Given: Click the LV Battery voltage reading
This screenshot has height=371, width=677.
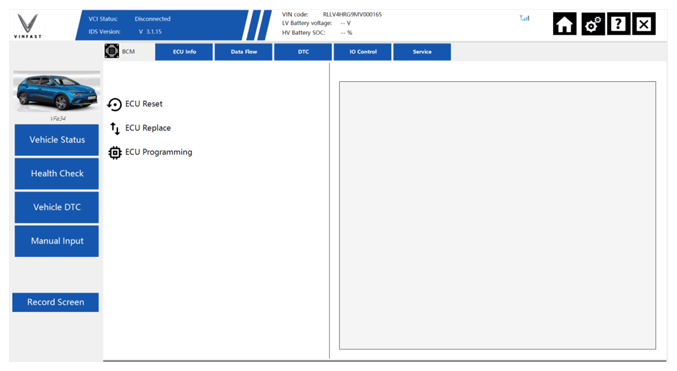Looking at the screenshot, I should [x=346, y=23].
